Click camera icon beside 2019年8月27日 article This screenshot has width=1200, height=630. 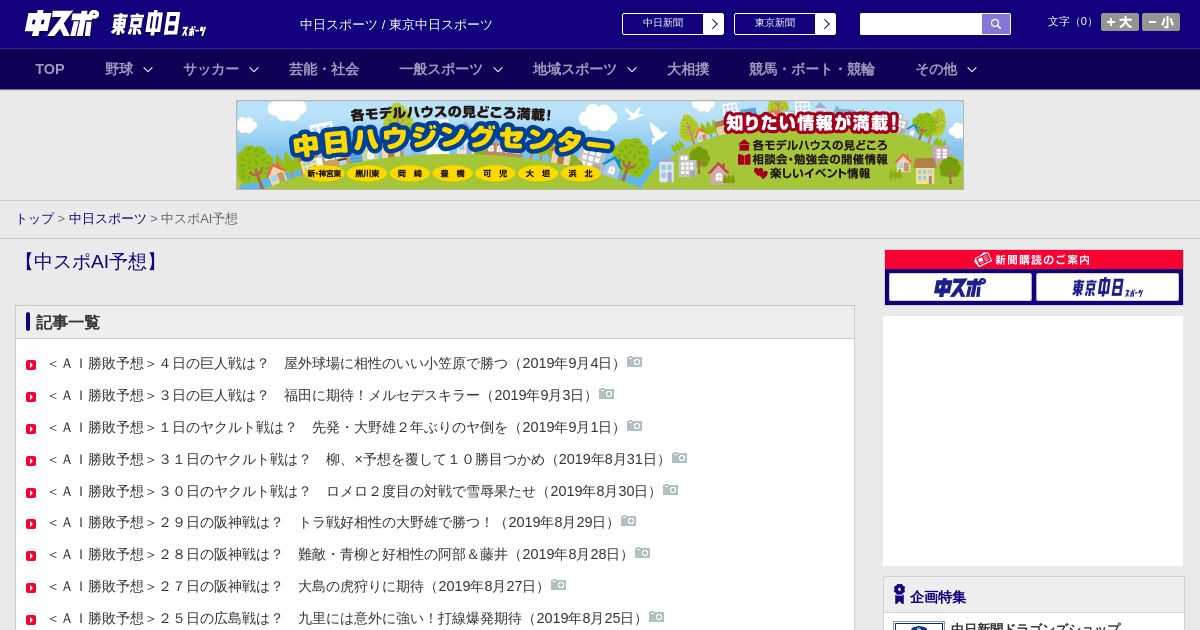(559, 585)
